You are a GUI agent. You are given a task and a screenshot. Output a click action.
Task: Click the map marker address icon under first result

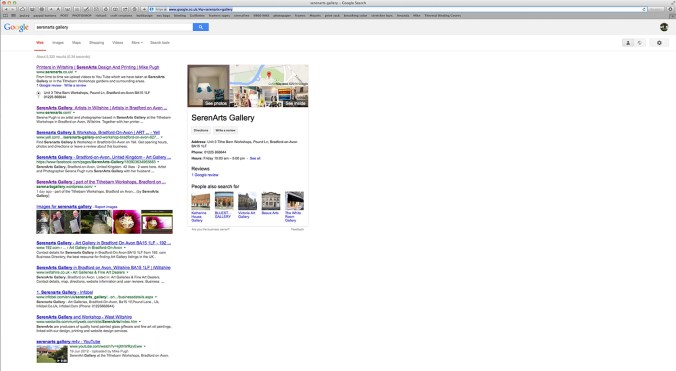[x=38, y=94]
